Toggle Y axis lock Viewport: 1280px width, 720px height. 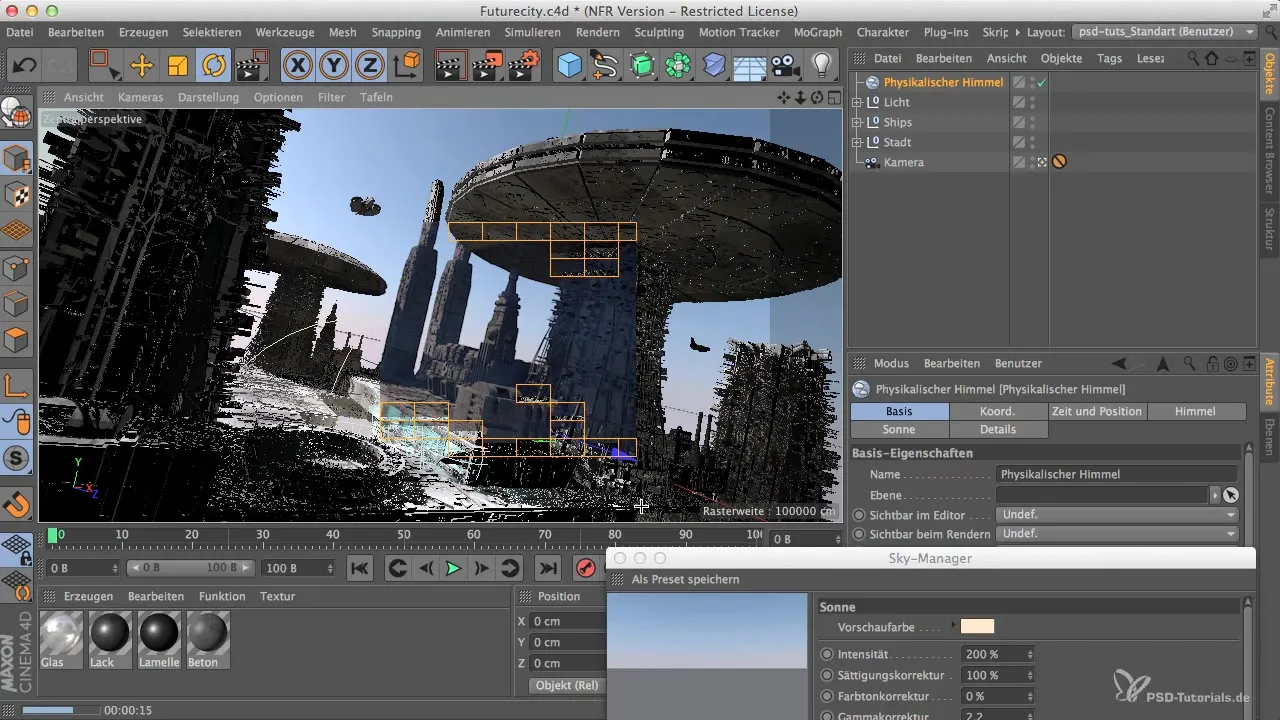[334, 66]
